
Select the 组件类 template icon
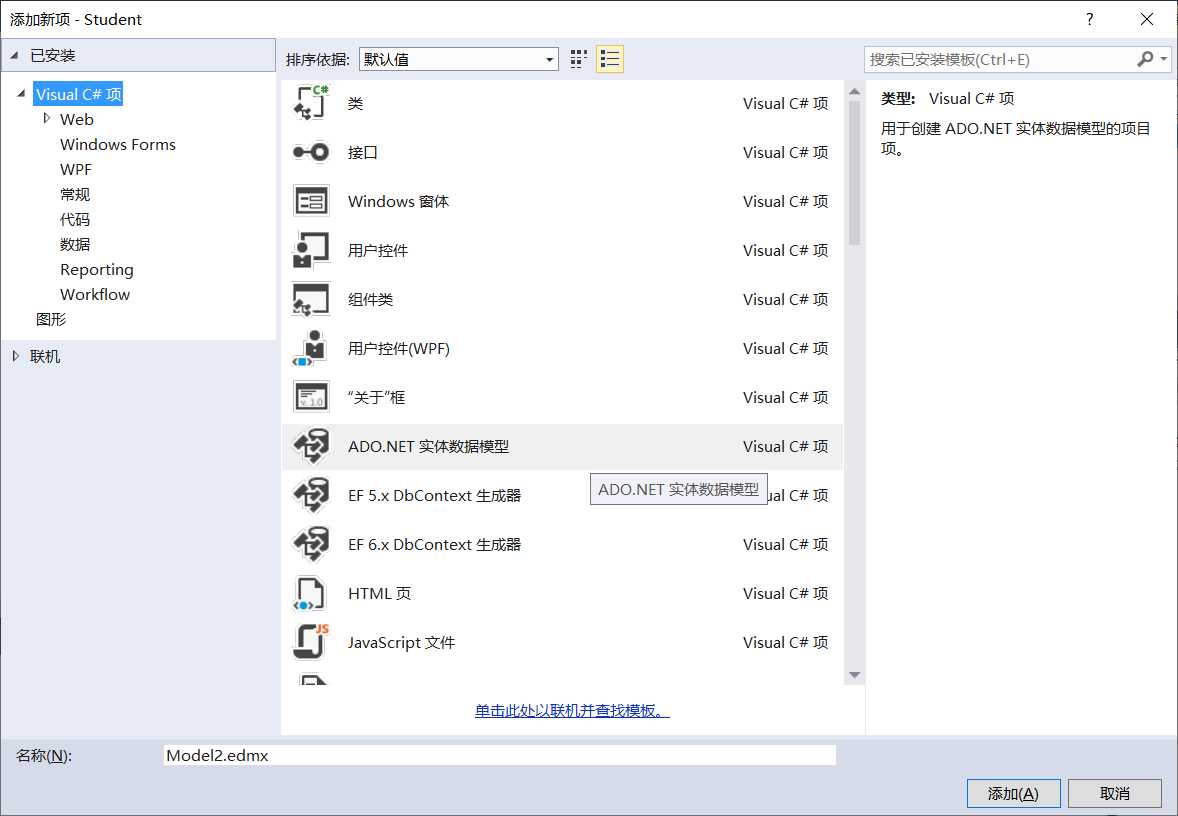[311, 299]
